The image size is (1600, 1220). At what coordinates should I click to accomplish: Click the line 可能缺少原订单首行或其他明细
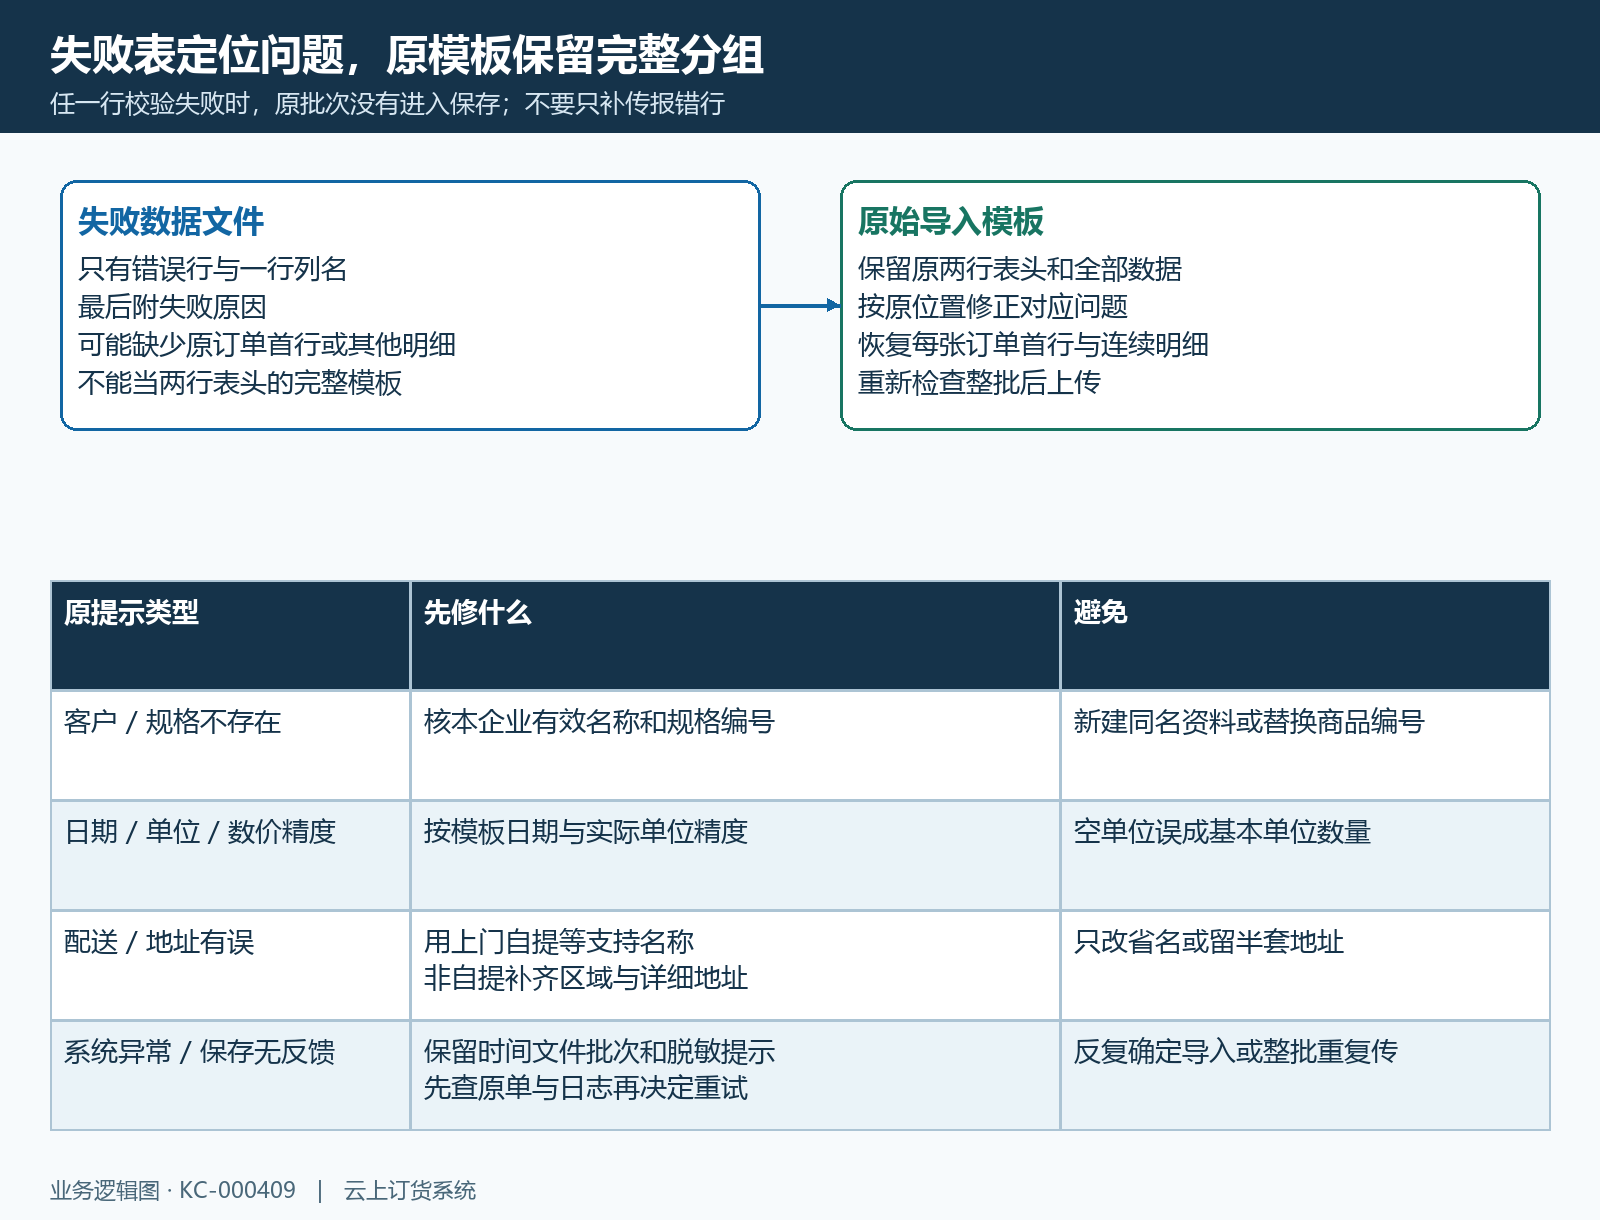pos(267,345)
